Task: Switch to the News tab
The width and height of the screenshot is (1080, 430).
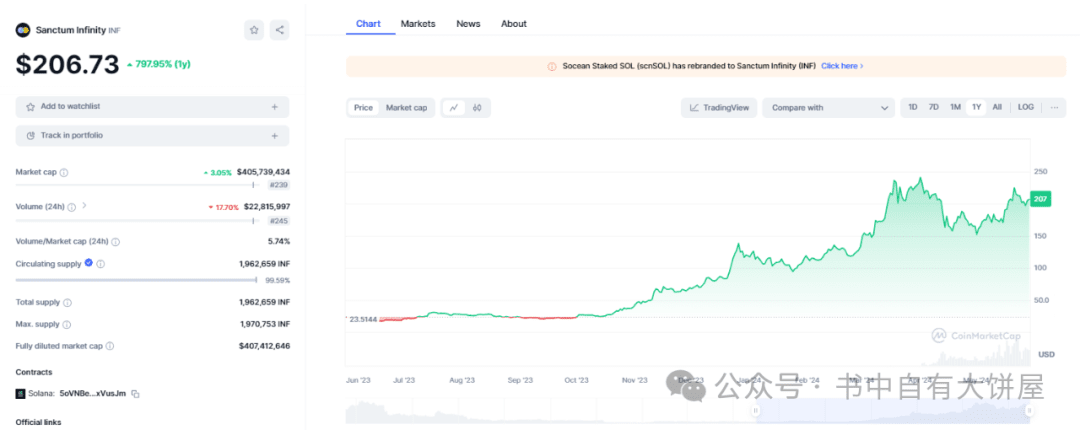Action: [x=468, y=23]
